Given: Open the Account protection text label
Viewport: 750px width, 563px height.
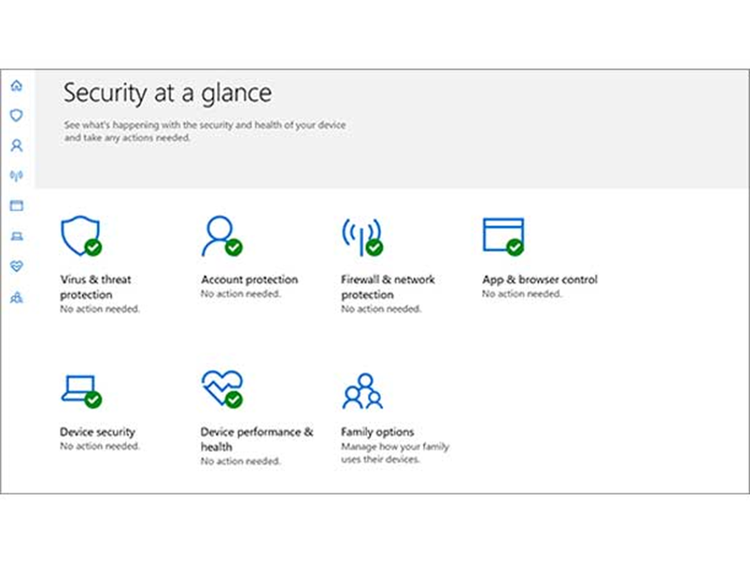Looking at the screenshot, I should point(249,280).
